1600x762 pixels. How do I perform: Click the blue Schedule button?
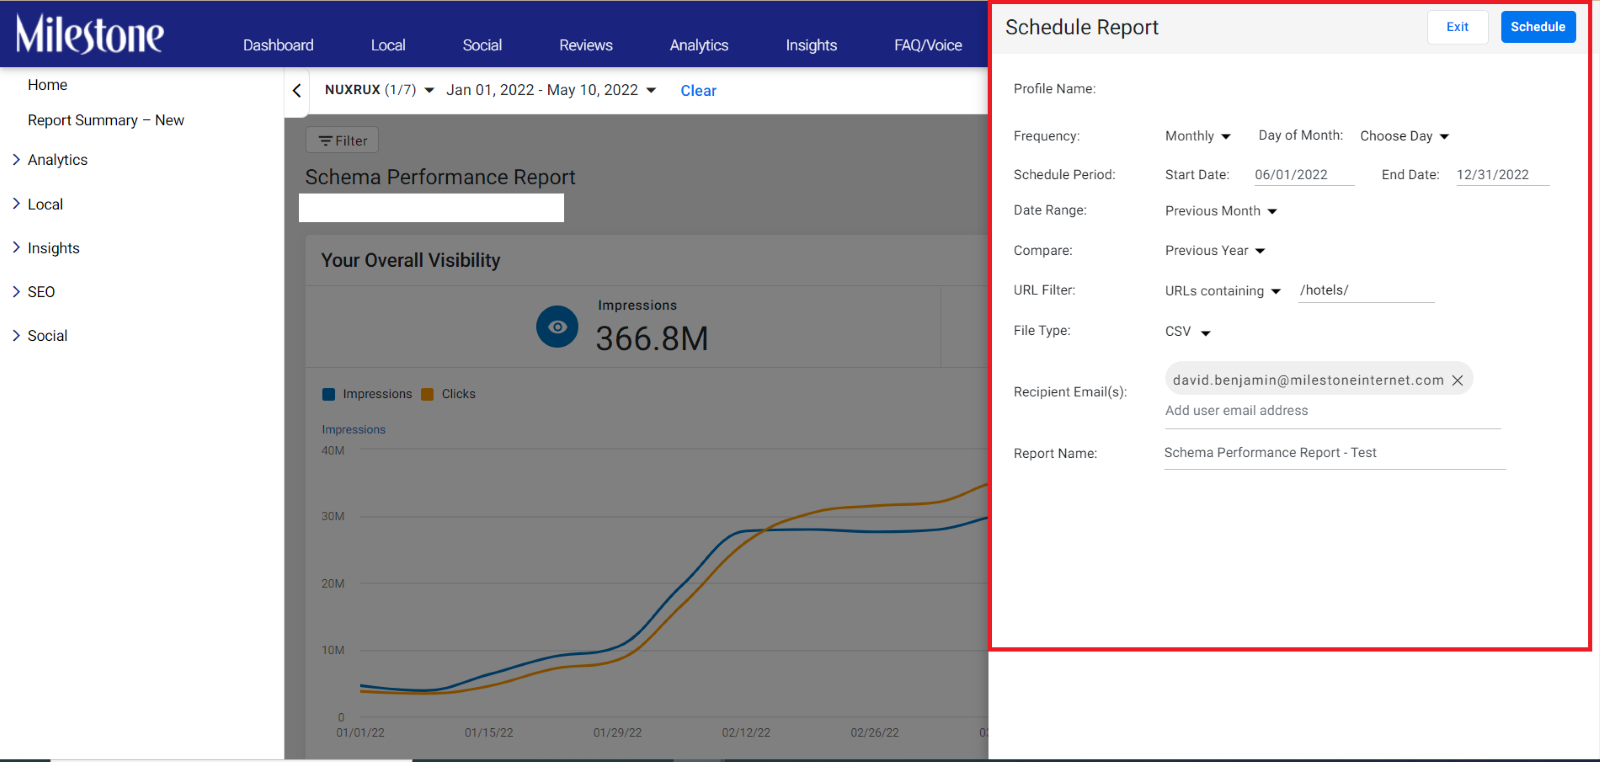[x=1538, y=27]
